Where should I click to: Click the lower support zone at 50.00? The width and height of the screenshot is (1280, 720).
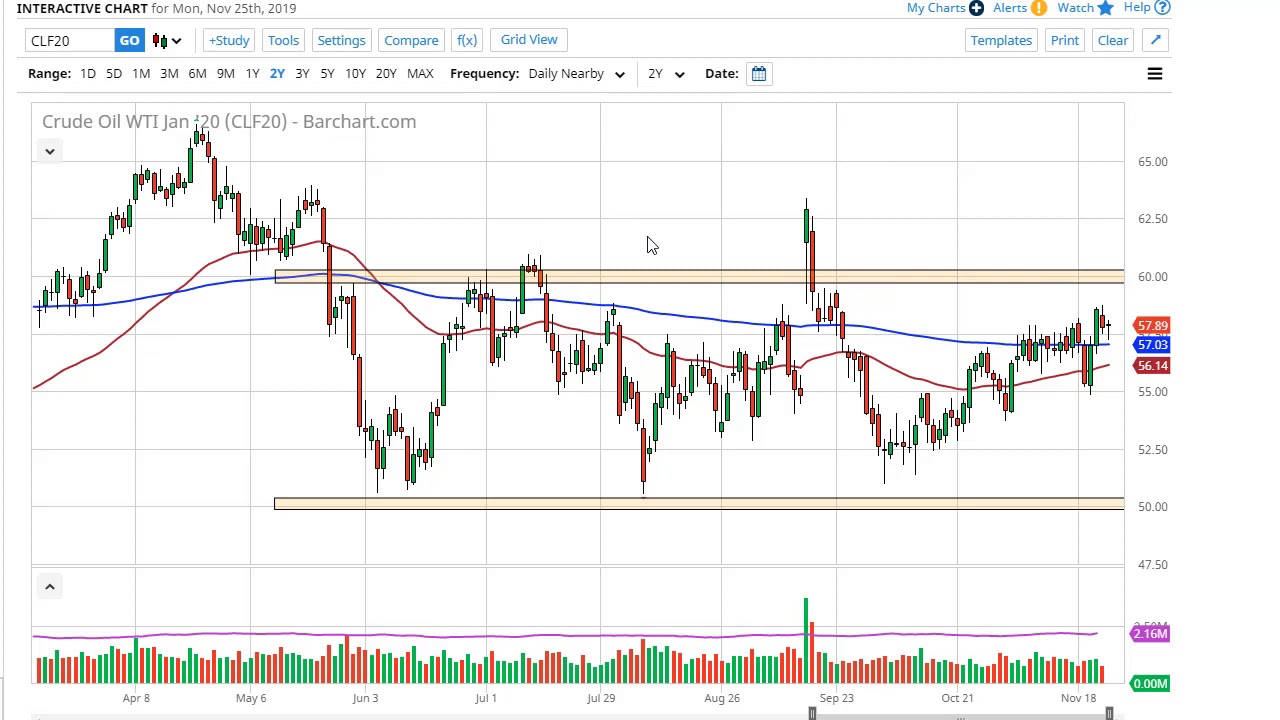point(699,504)
